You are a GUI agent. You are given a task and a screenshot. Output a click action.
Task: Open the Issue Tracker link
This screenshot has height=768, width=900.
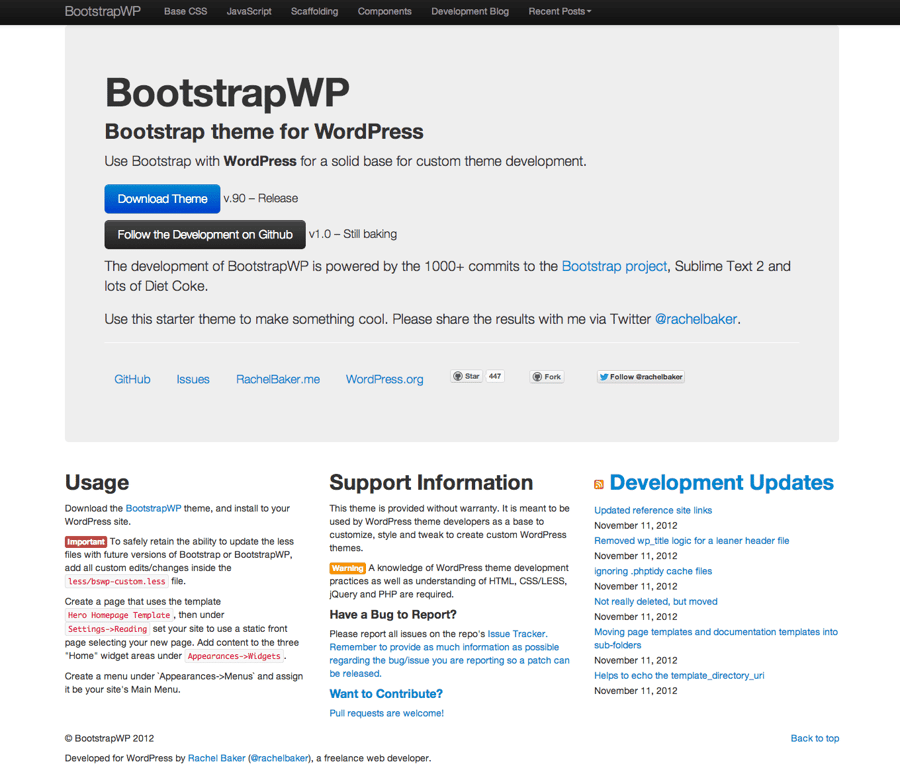tap(517, 634)
